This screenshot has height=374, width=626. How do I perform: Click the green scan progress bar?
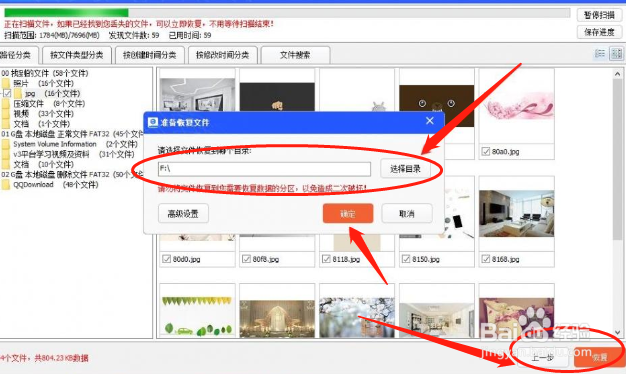pyautogui.click(x=66, y=13)
